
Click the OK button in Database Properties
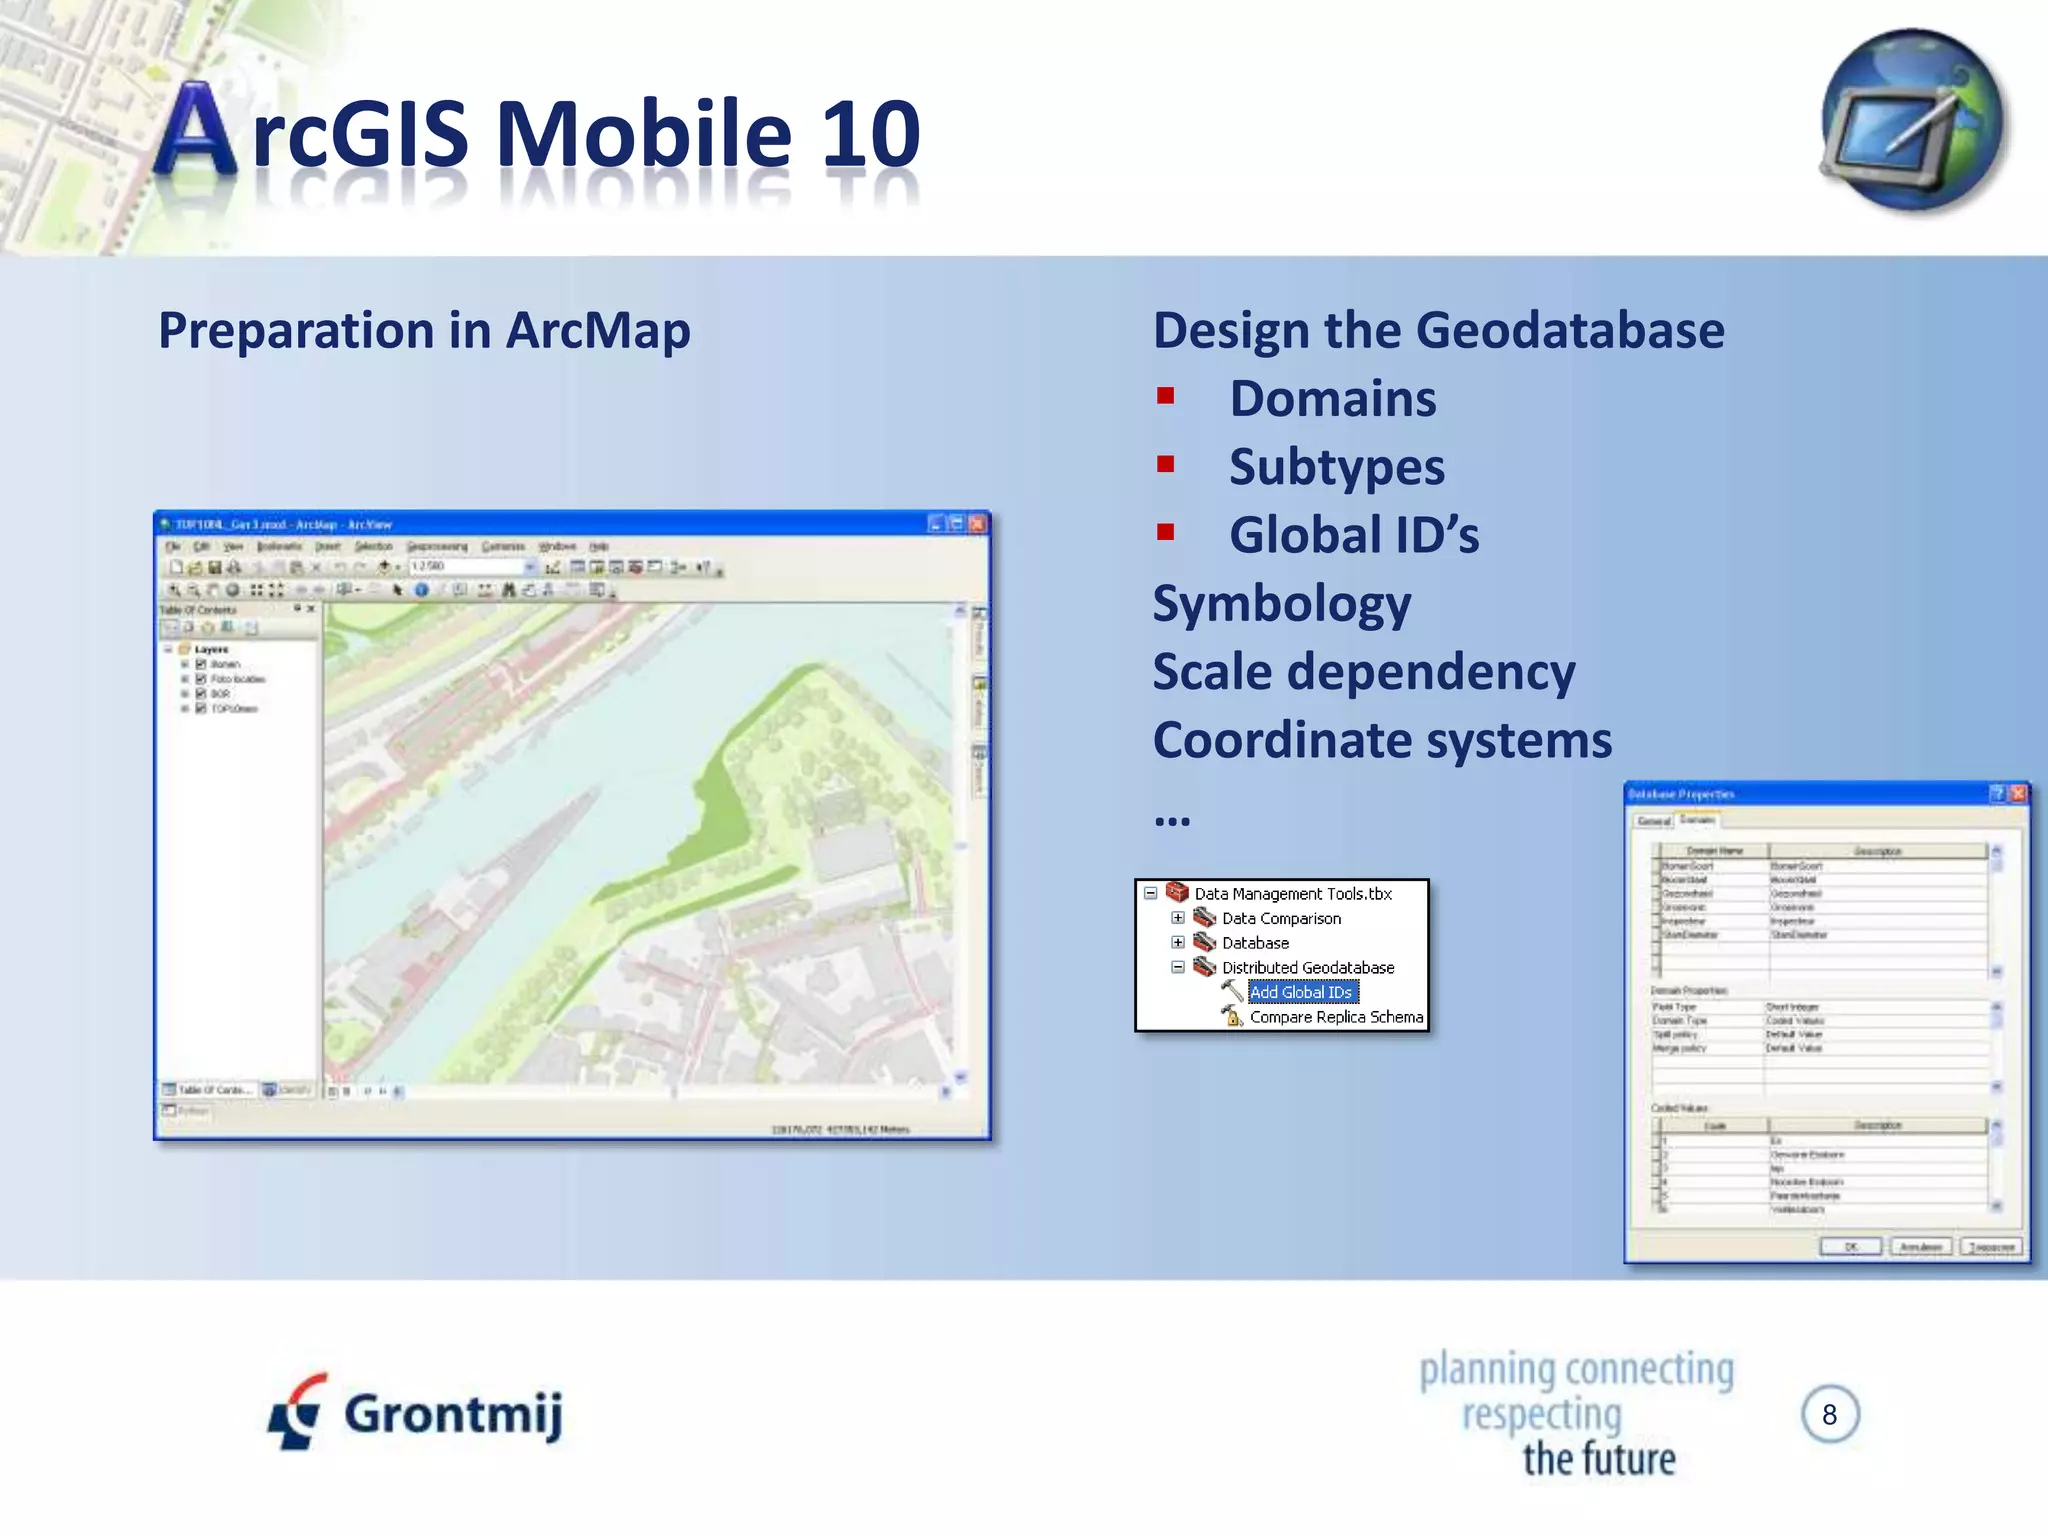click(x=1850, y=1247)
